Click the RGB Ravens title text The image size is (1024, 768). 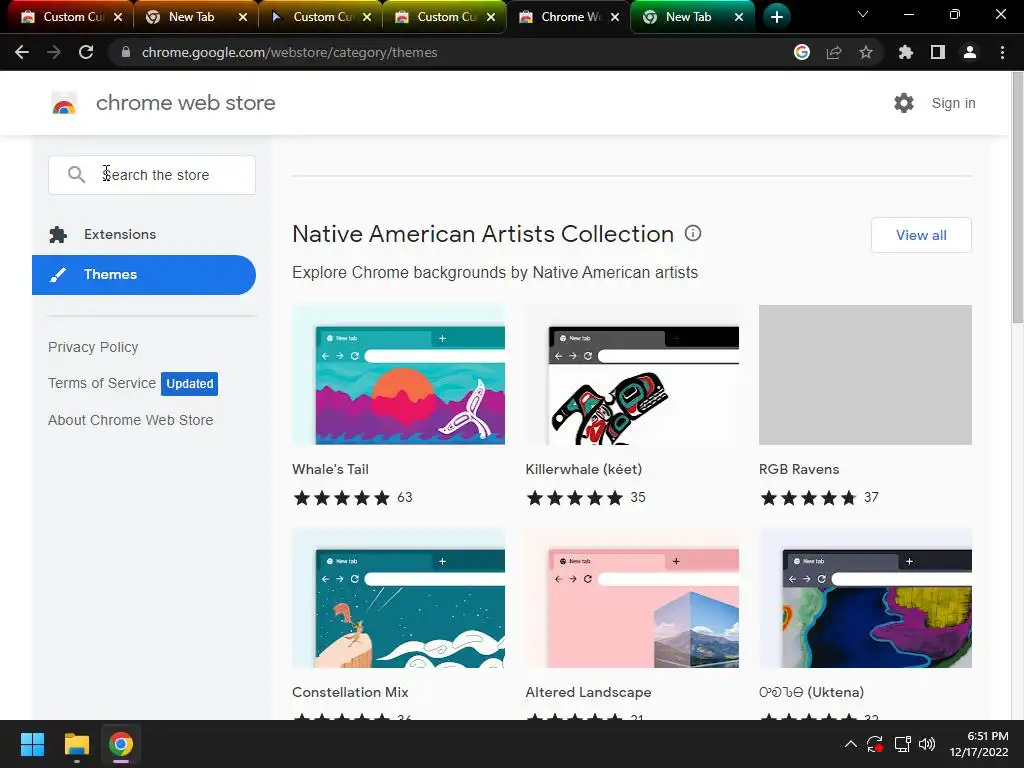click(799, 469)
